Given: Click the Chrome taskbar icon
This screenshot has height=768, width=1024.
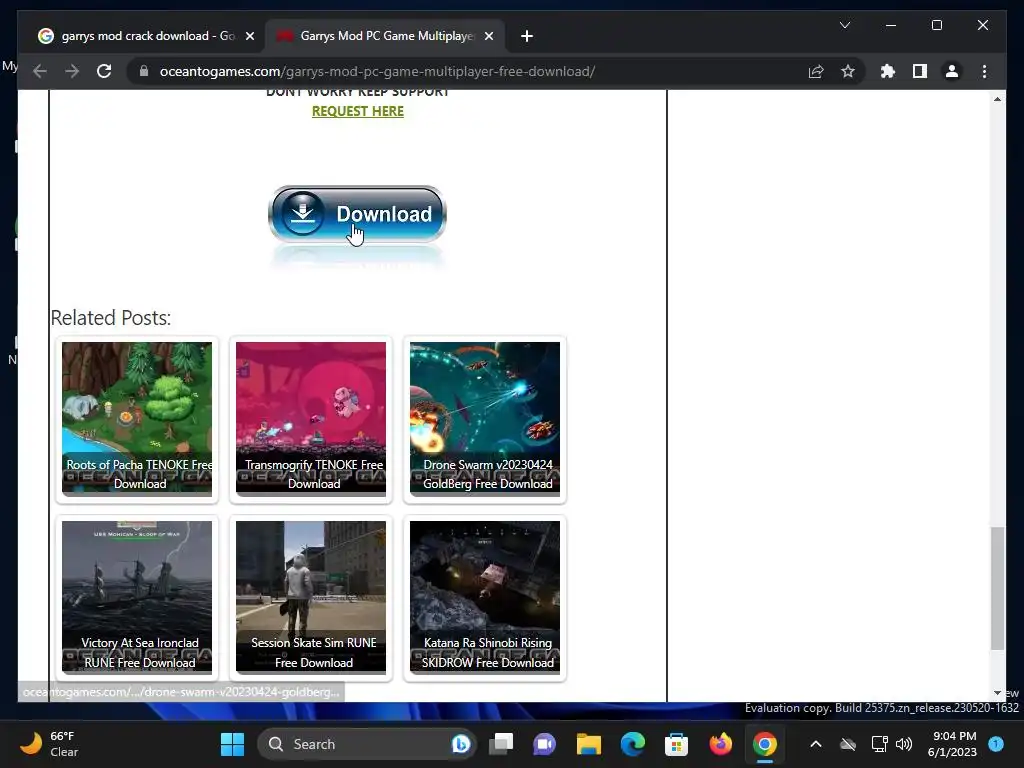Looking at the screenshot, I should (x=764, y=744).
